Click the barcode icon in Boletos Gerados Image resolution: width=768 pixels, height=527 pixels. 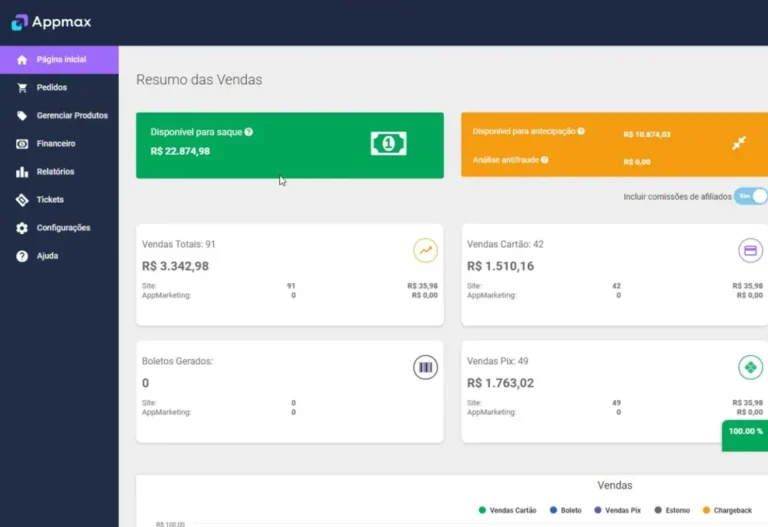click(x=426, y=368)
